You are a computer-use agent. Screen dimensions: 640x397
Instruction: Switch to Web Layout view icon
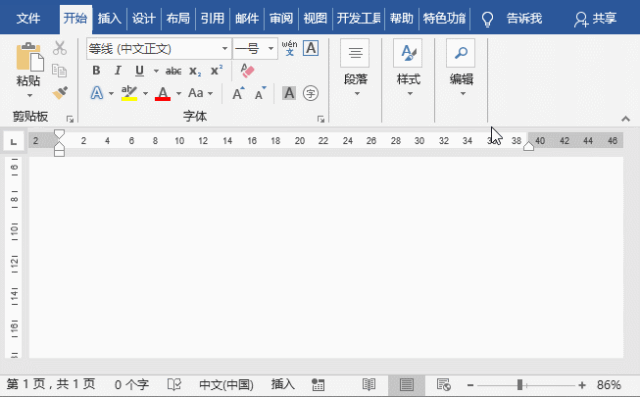[x=444, y=384]
